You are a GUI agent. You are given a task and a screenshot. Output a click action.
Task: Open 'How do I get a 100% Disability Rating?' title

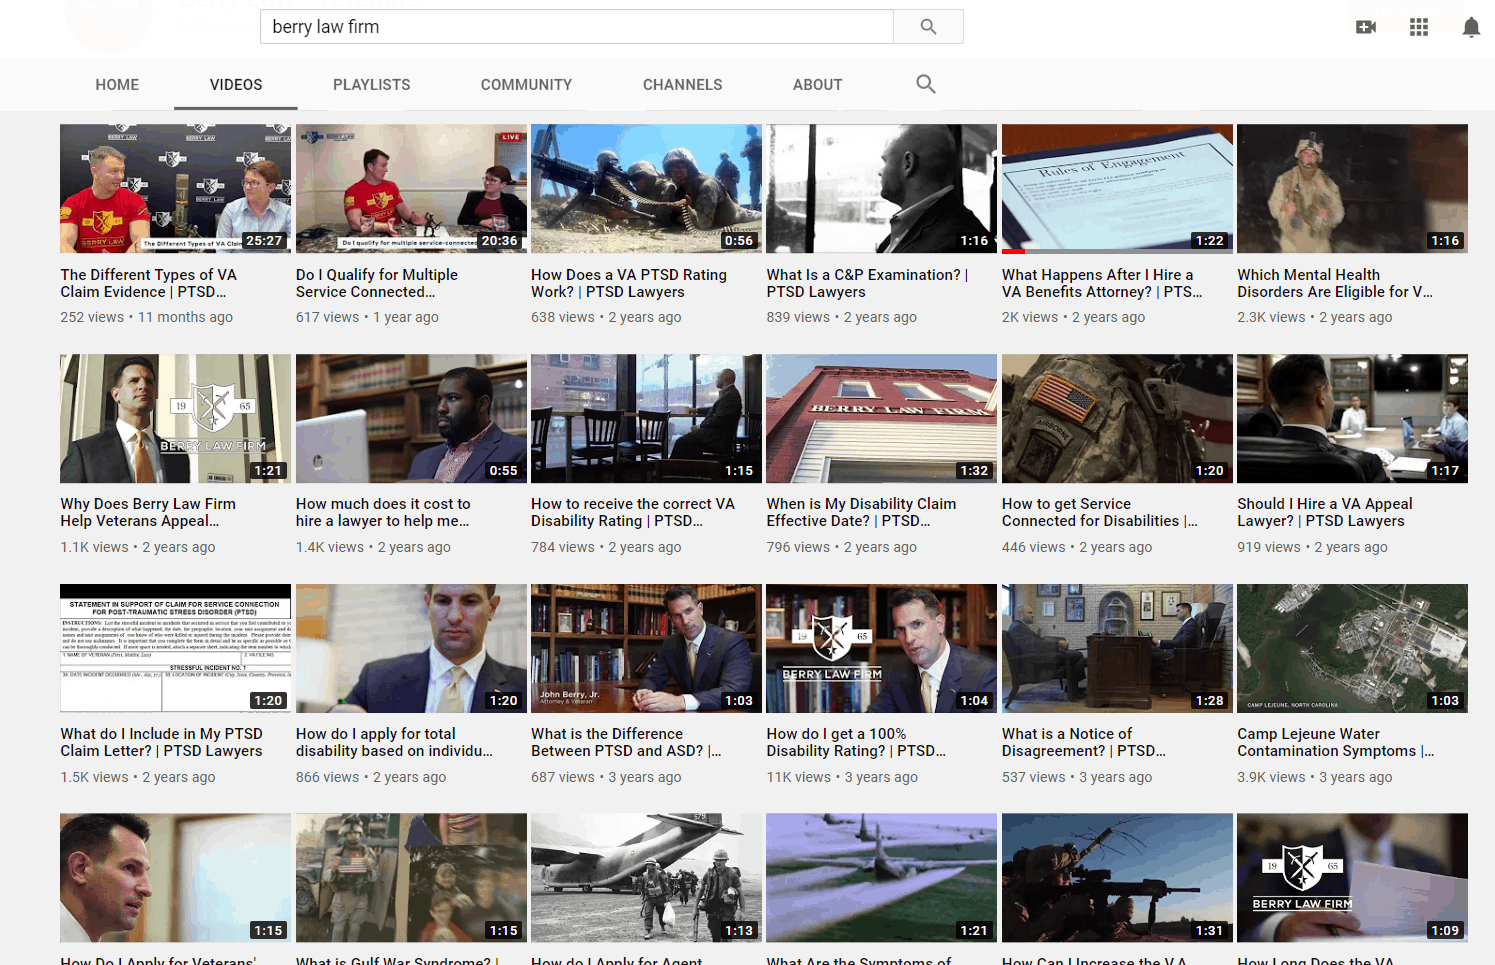coord(856,743)
